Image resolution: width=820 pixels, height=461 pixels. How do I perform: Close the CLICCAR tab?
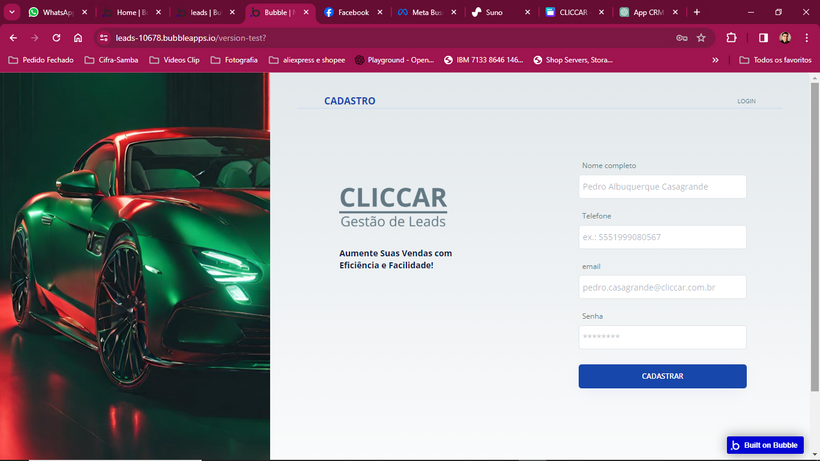[601, 12]
